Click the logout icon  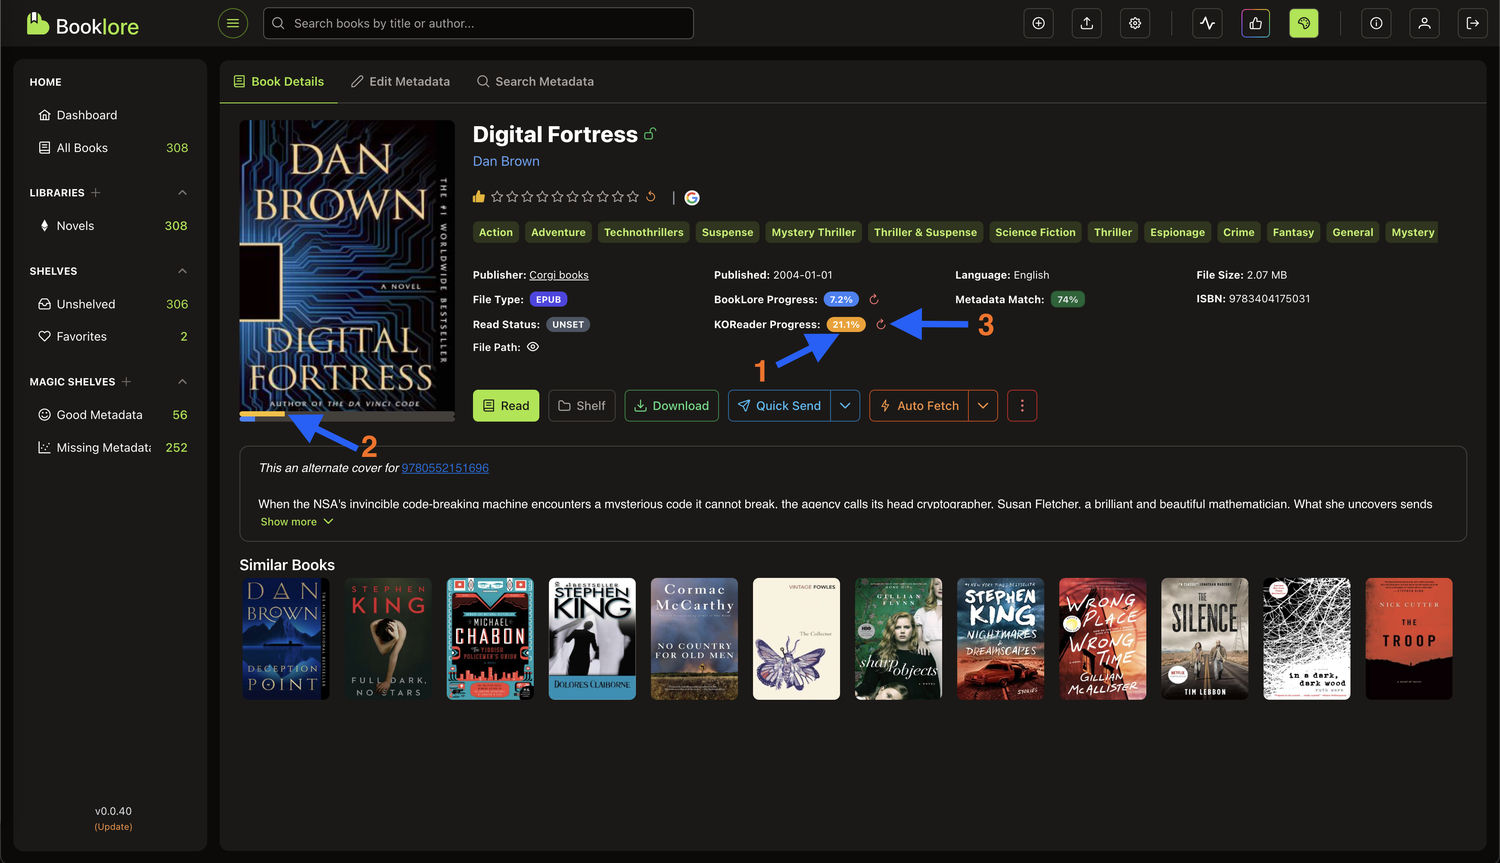(1472, 23)
